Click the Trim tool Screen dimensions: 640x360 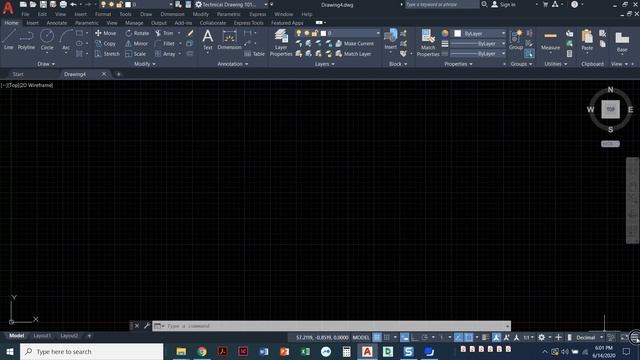164,33
